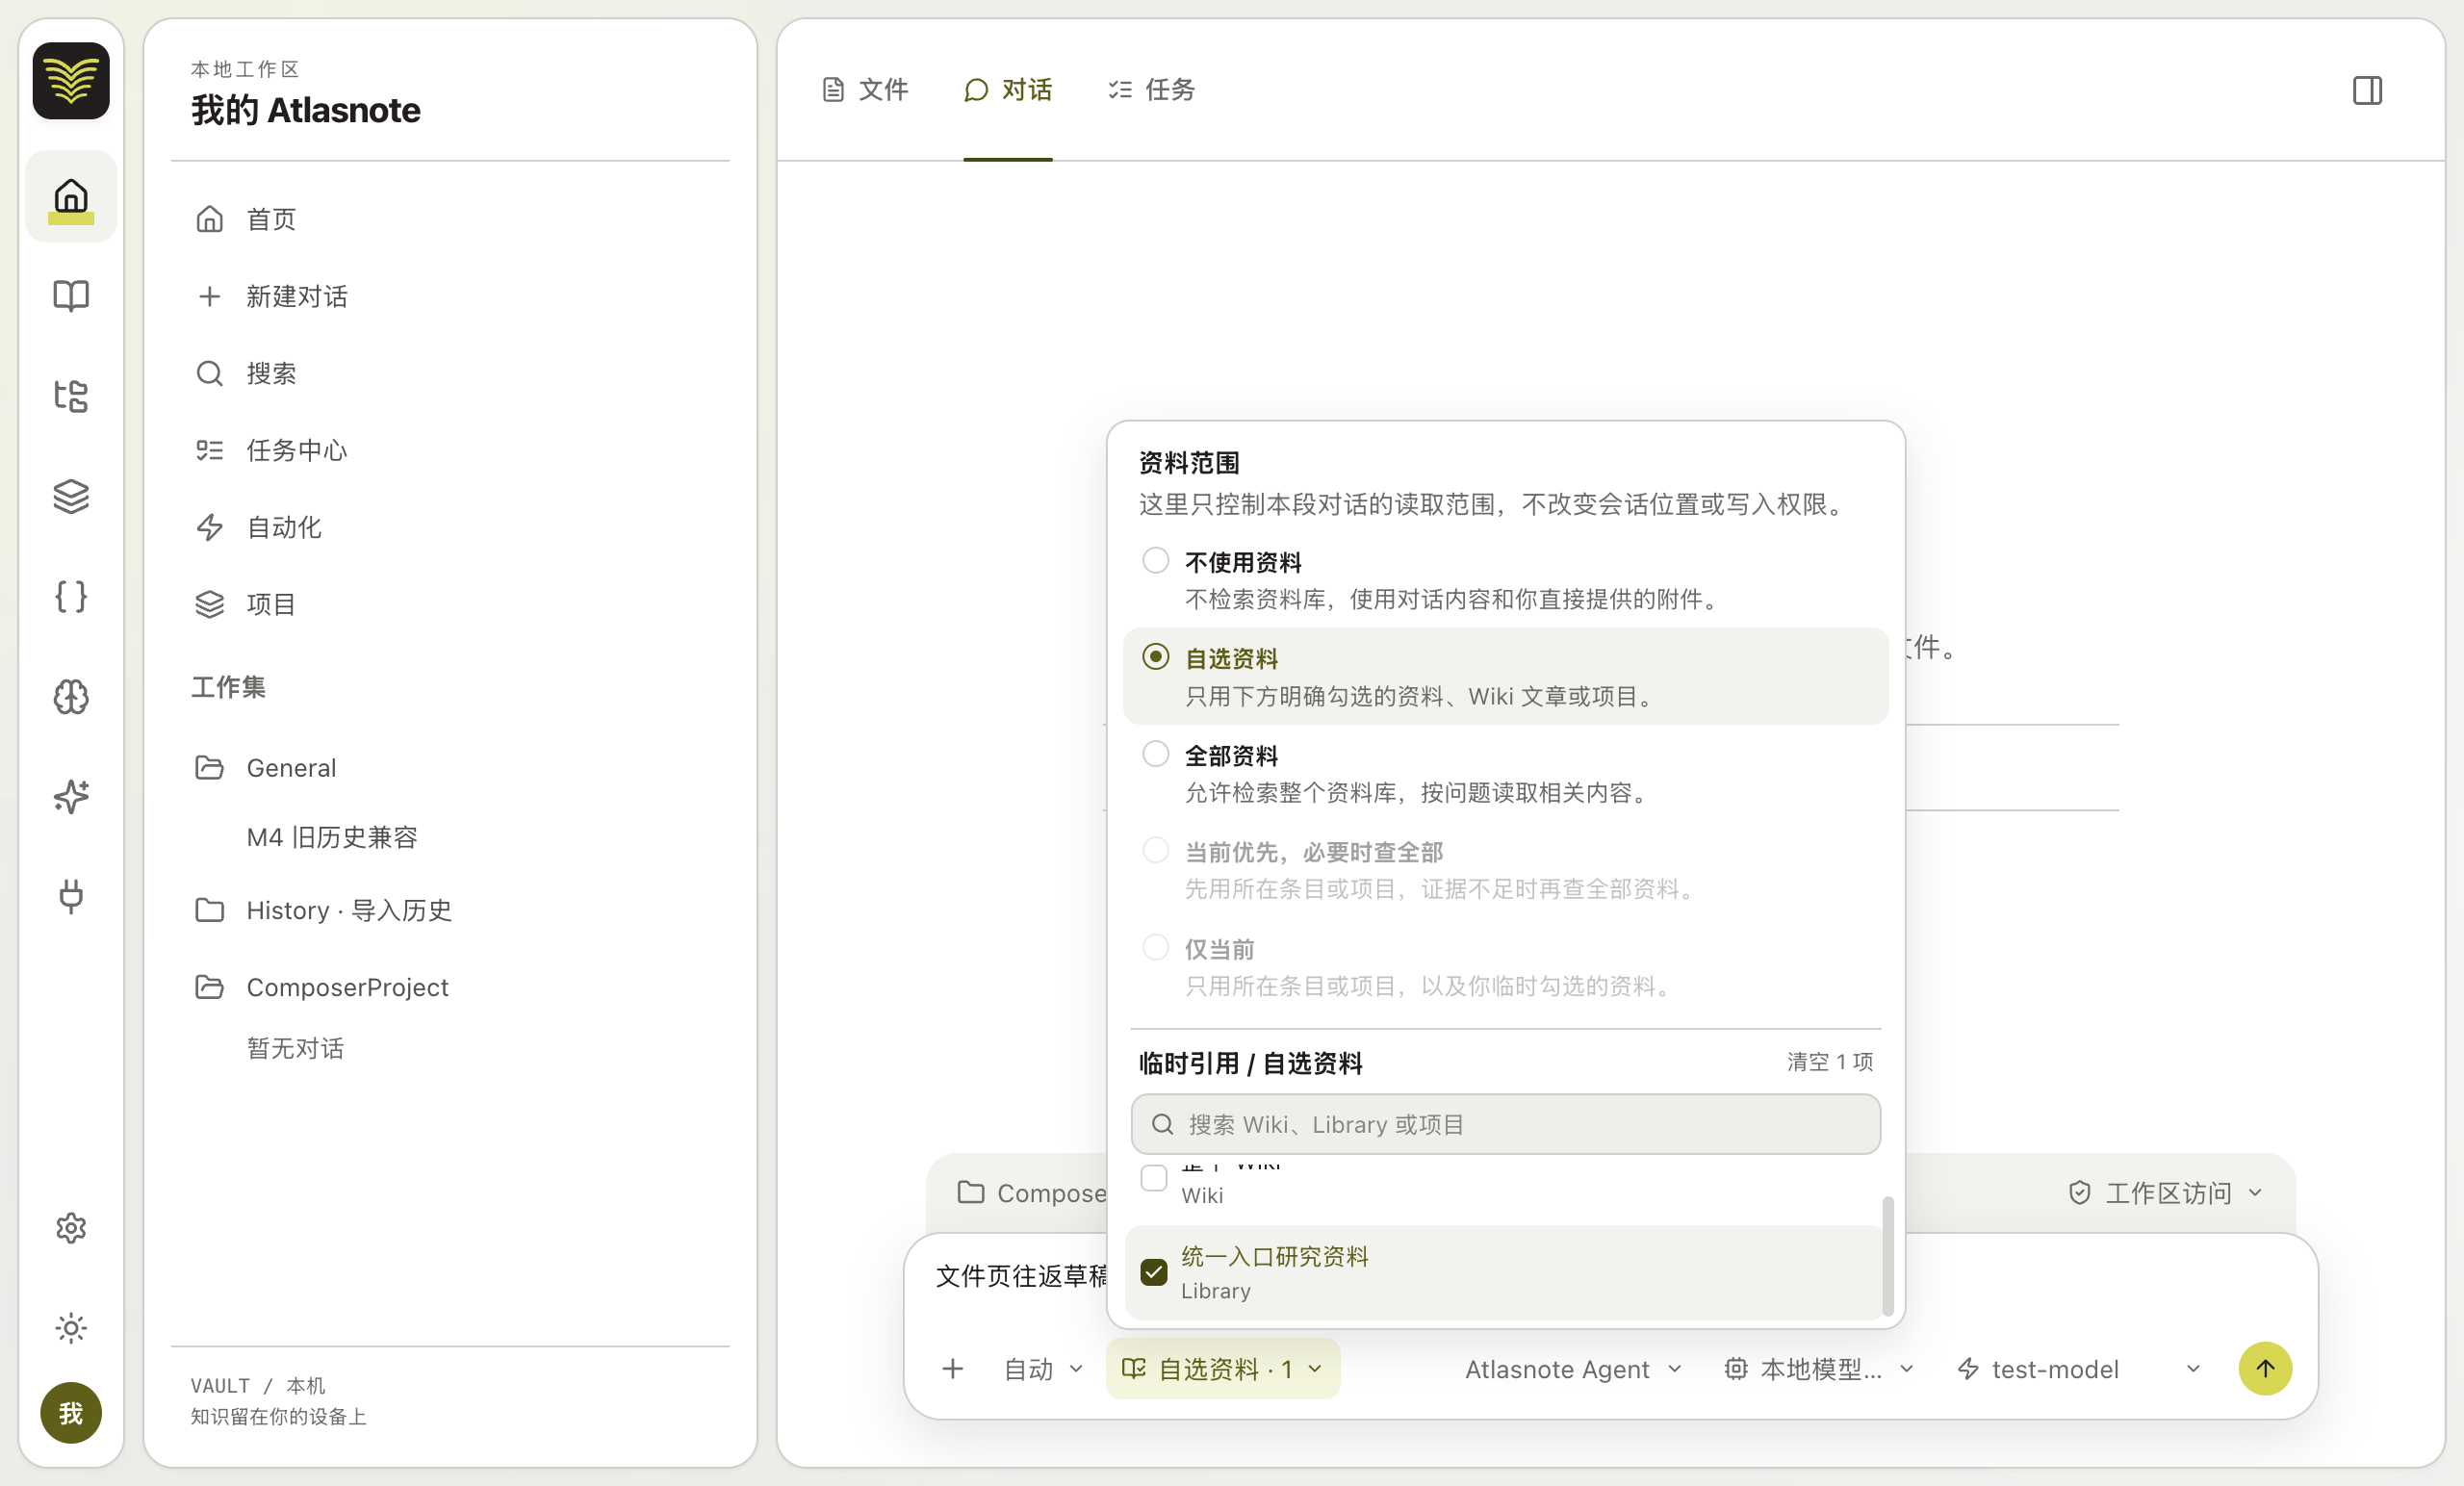Image resolution: width=2464 pixels, height=1486 pixels.
Task: Uncheck 统一入口研究资料 Library checkbox
Action: coord(1153,1272)
